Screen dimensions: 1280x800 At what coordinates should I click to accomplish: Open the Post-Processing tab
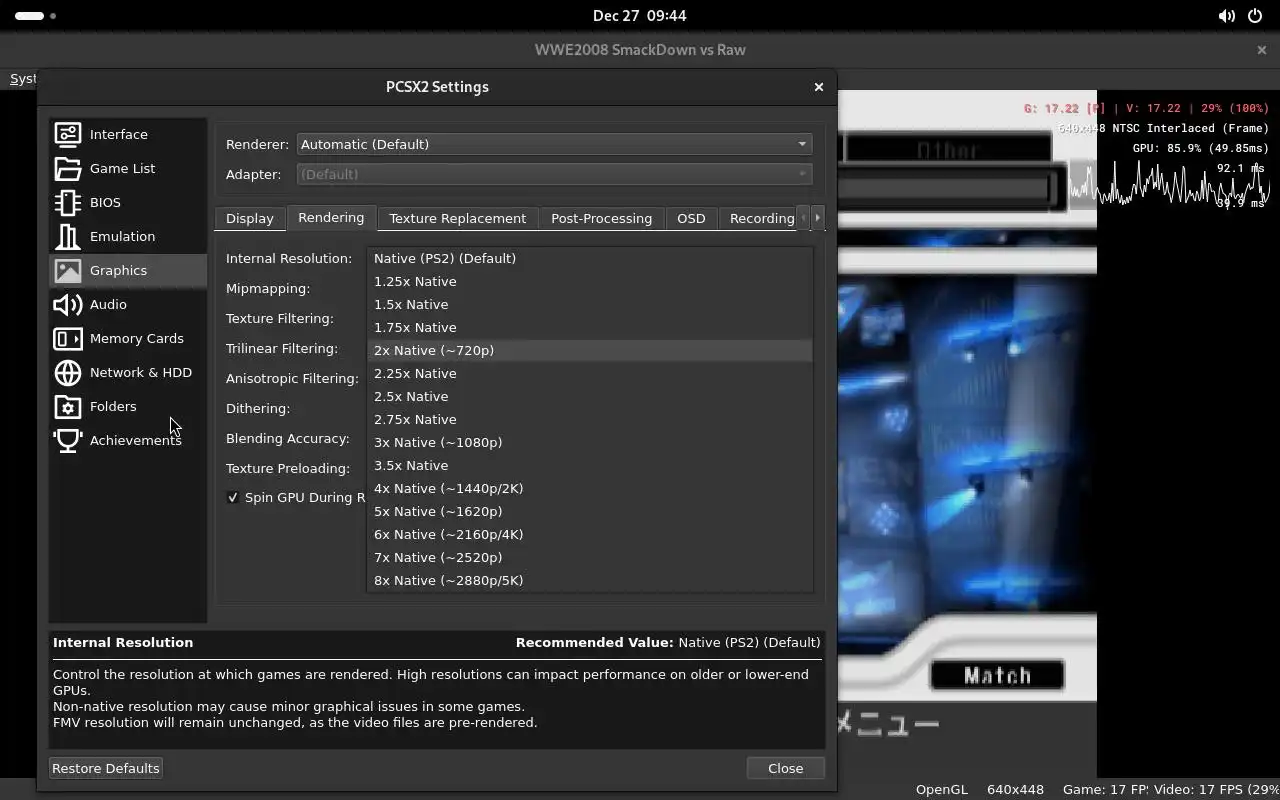tap(601, 218)
